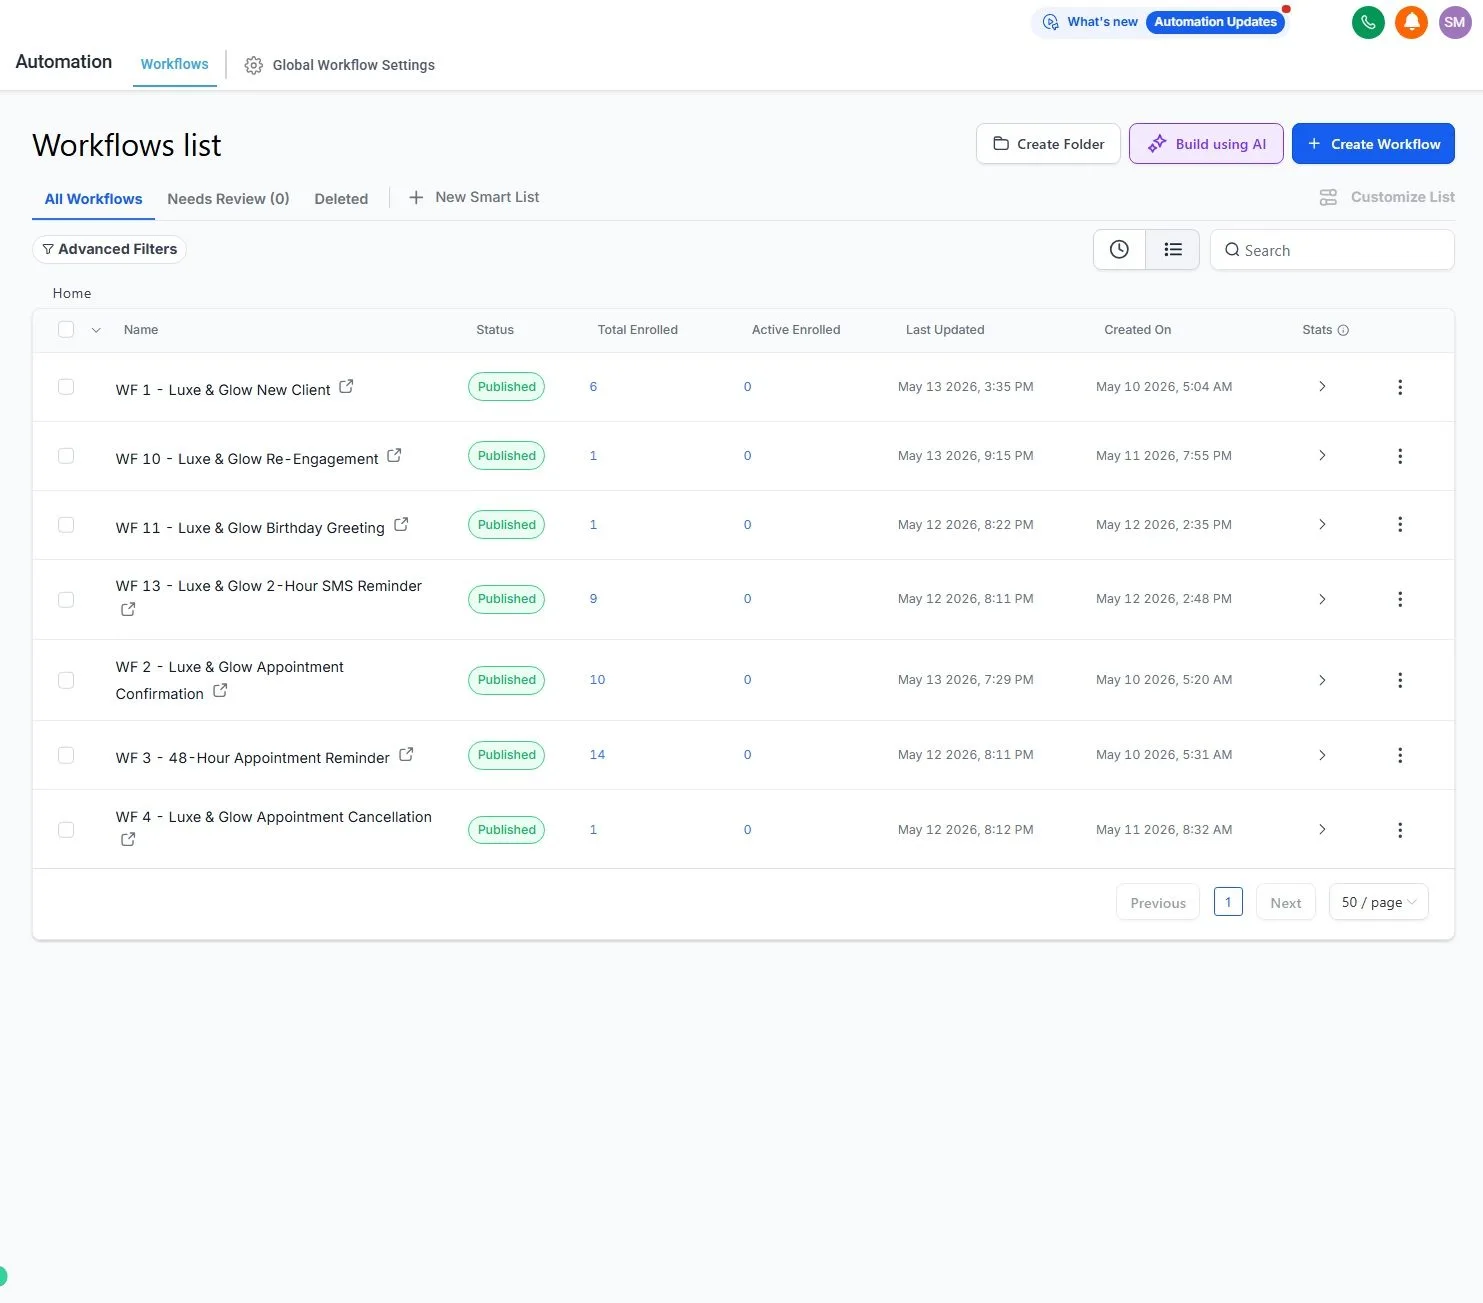The height and width of the screenshot is (1303, 1483).
Task: Open Advanced Filters
Action: coord(110,249)
